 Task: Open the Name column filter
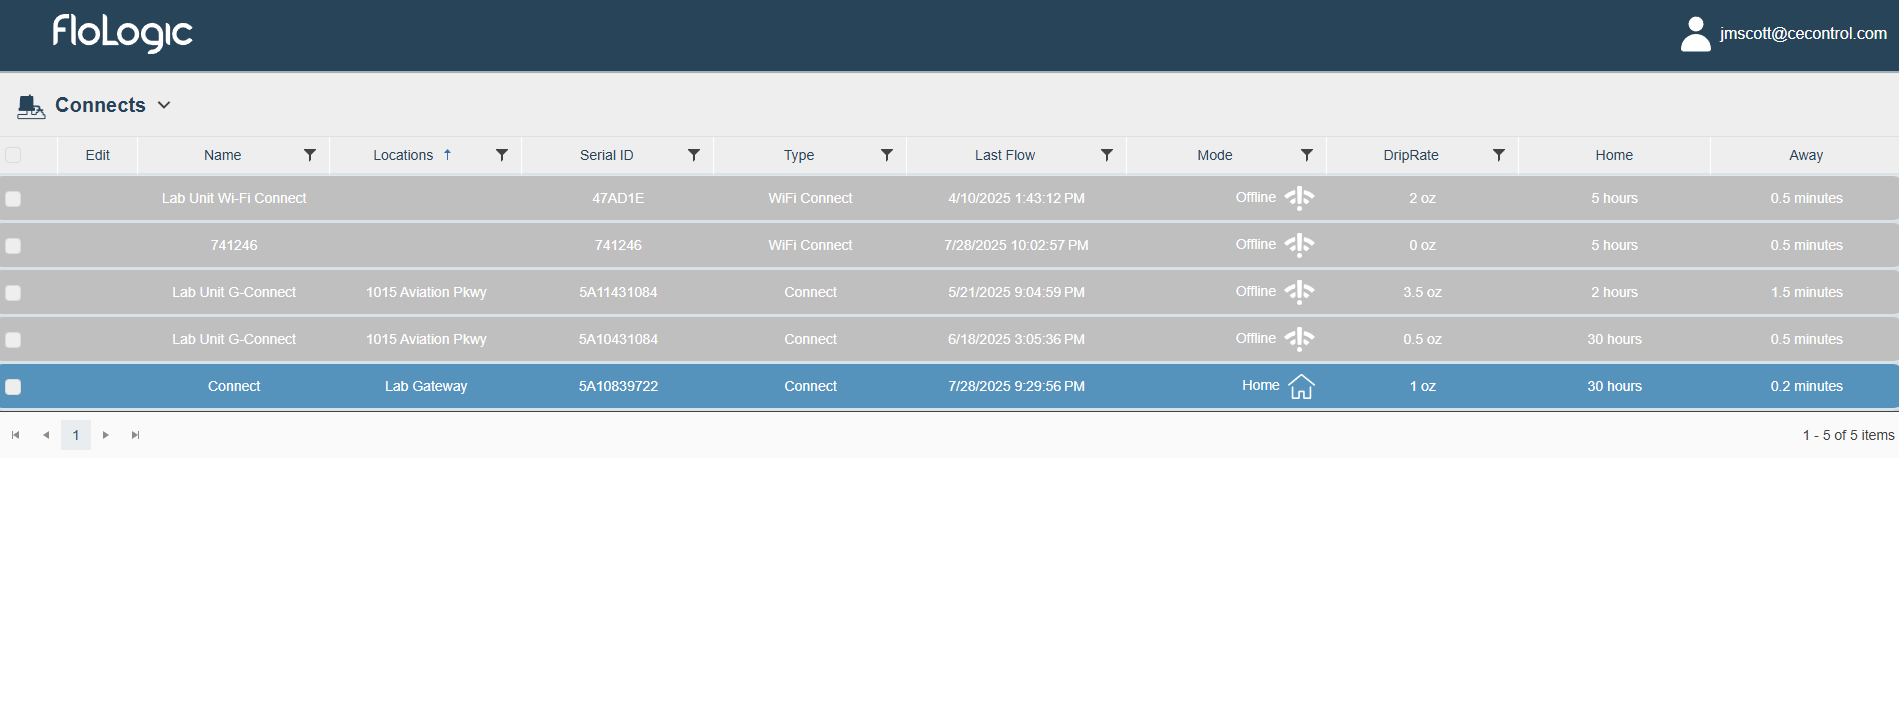coord(310,155)
